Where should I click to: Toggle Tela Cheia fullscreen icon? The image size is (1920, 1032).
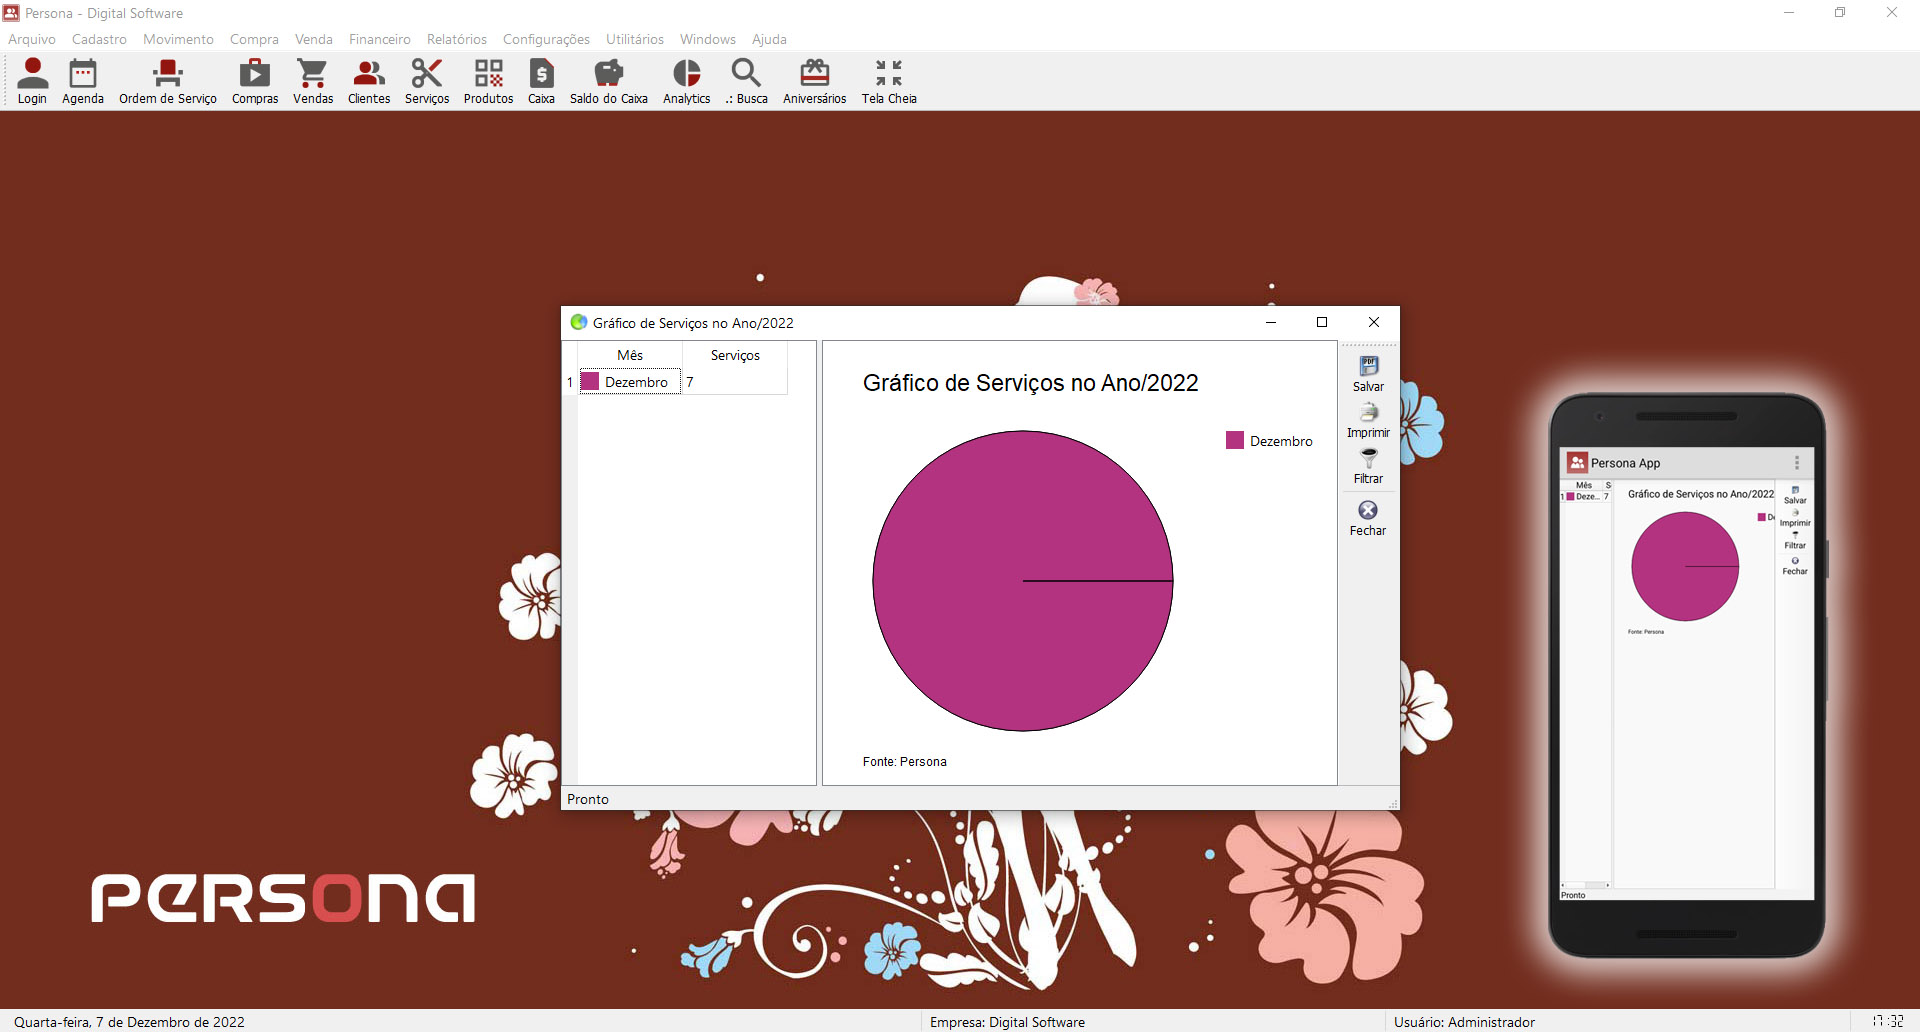coord(889,80)
